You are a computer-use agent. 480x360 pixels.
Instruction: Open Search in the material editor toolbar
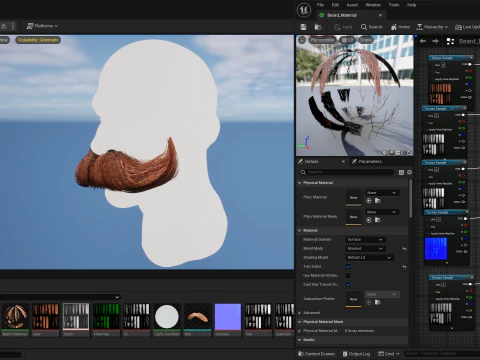click(372, 27)
